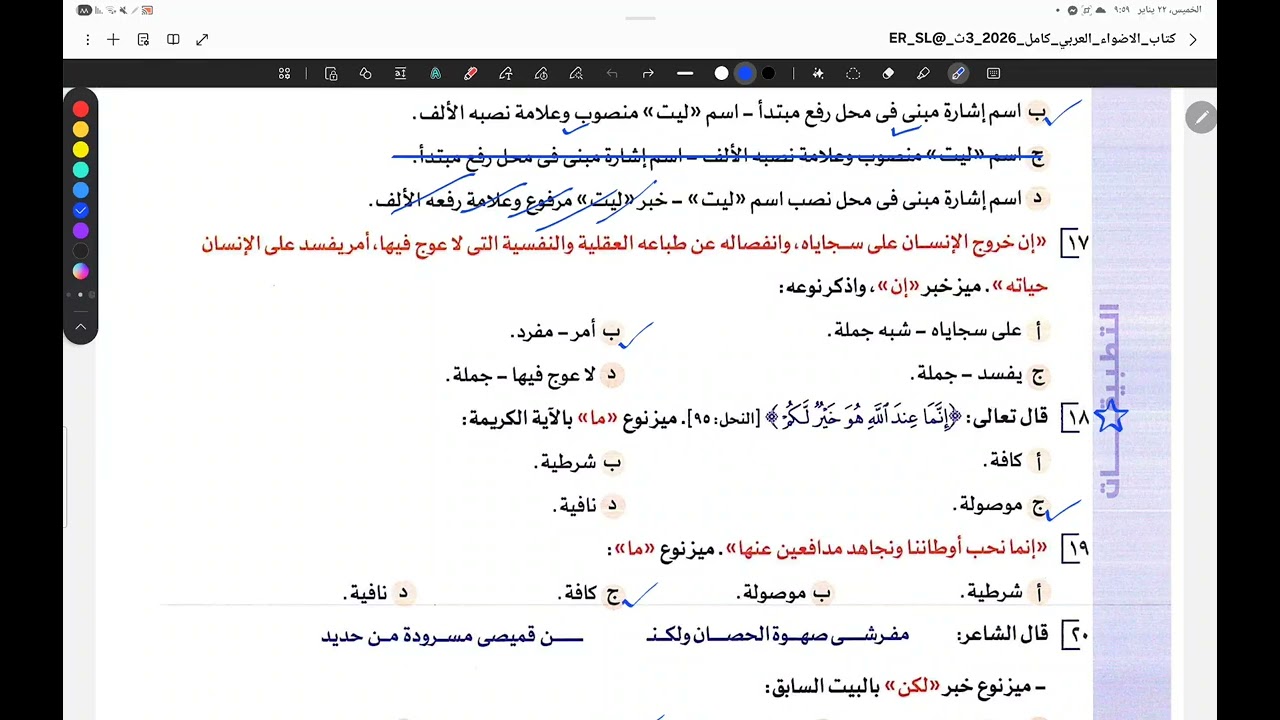The image size is (1280, 720).
Task: Open the three-dot more options menu
Action: [x=88, y=40]
